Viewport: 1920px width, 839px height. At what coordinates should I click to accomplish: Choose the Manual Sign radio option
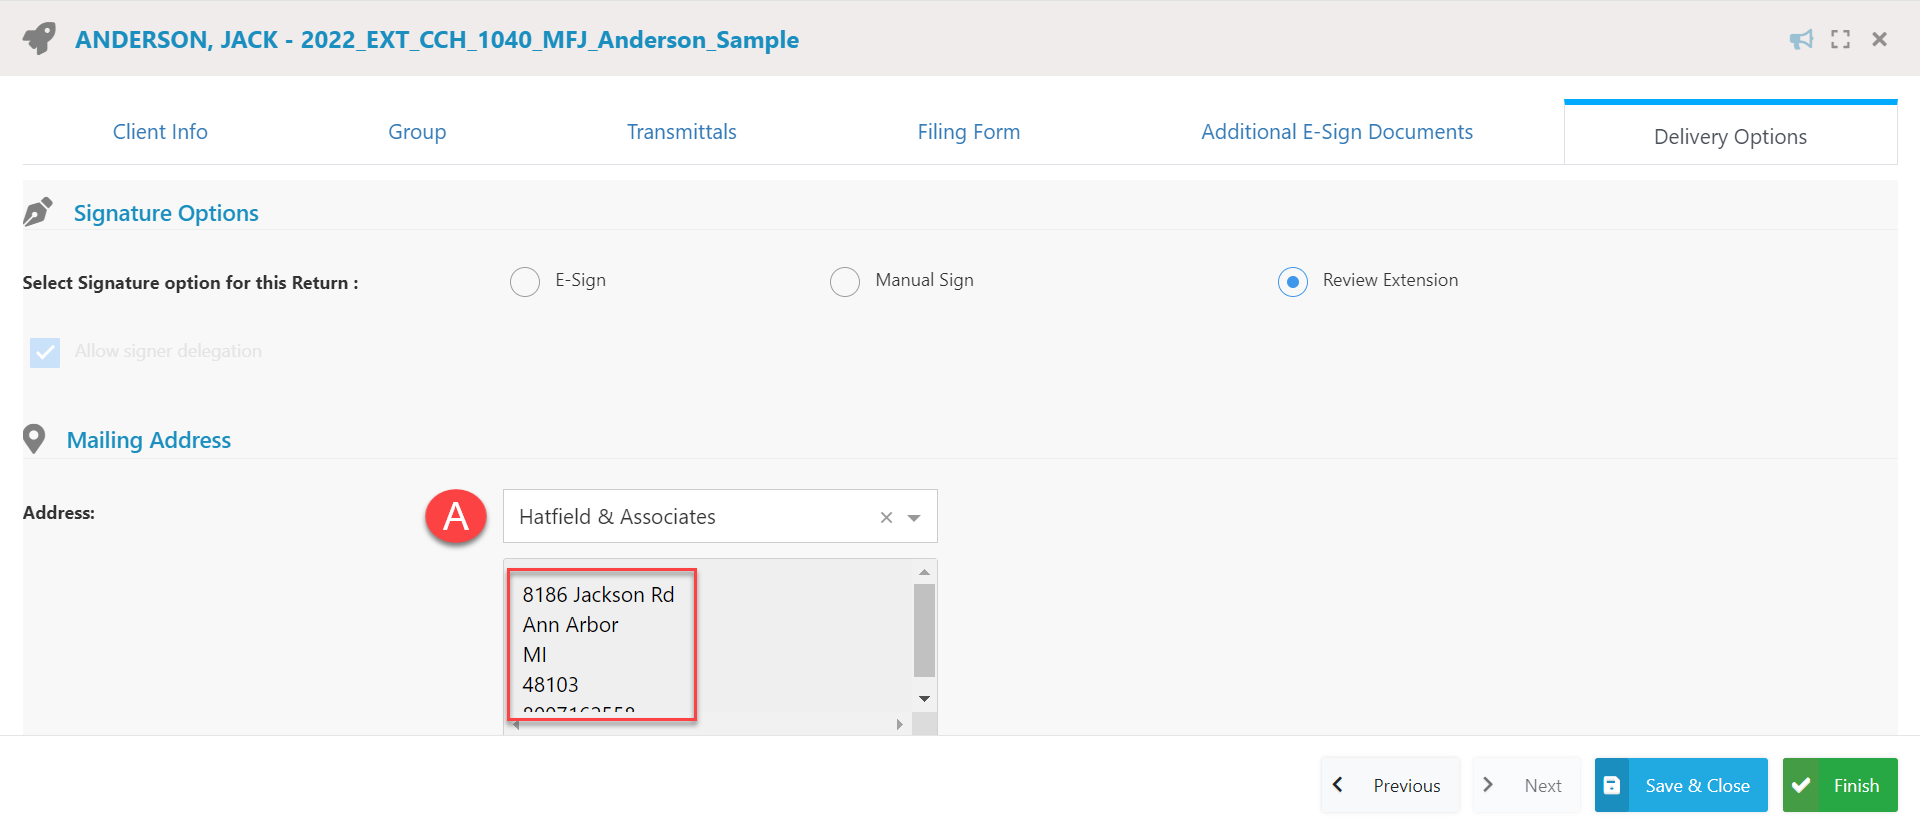pos(845,282)
